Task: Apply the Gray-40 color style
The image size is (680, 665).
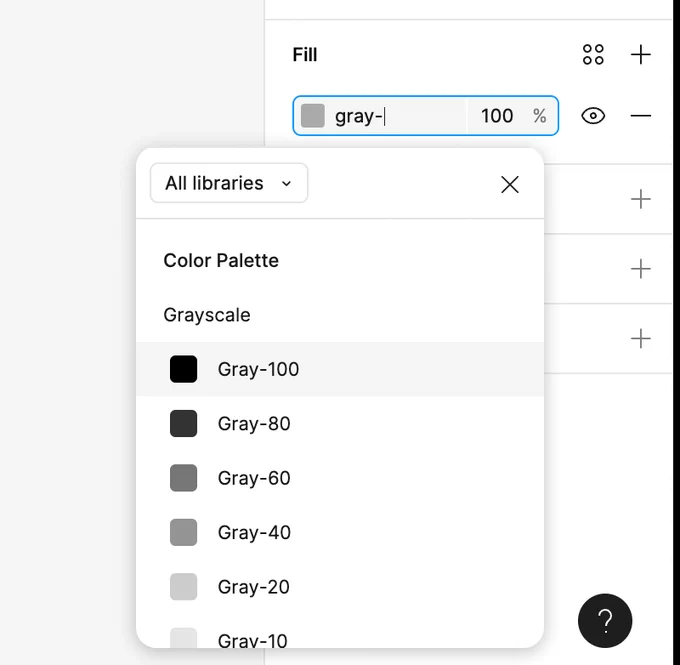Action: pyautogui.click(x=340, y=532)
